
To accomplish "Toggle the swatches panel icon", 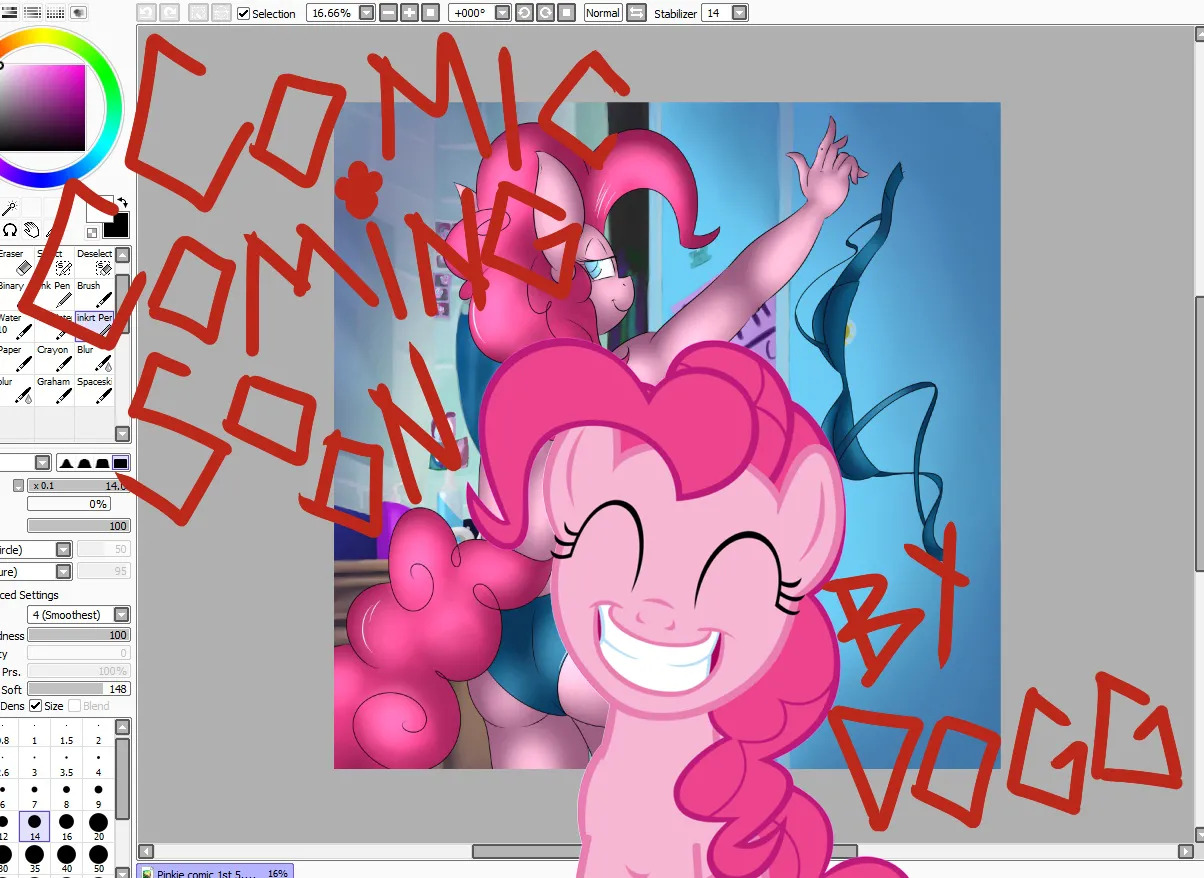I will (x=55, y=13).
